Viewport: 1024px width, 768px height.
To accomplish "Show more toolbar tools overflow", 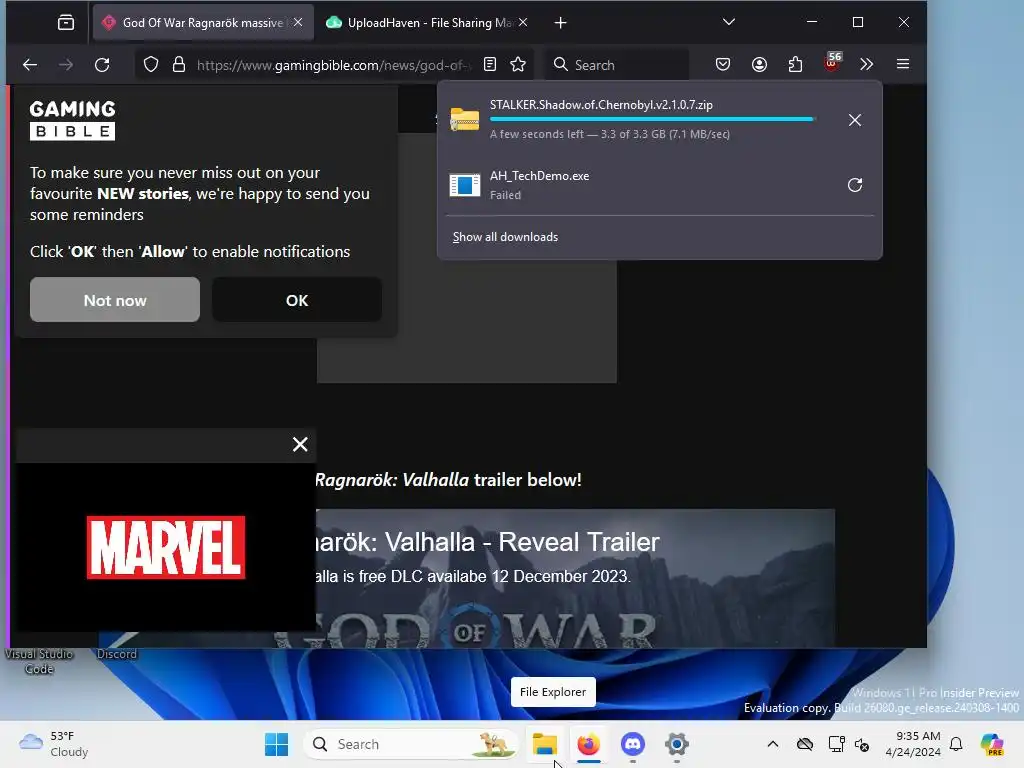I will point(867,64).
